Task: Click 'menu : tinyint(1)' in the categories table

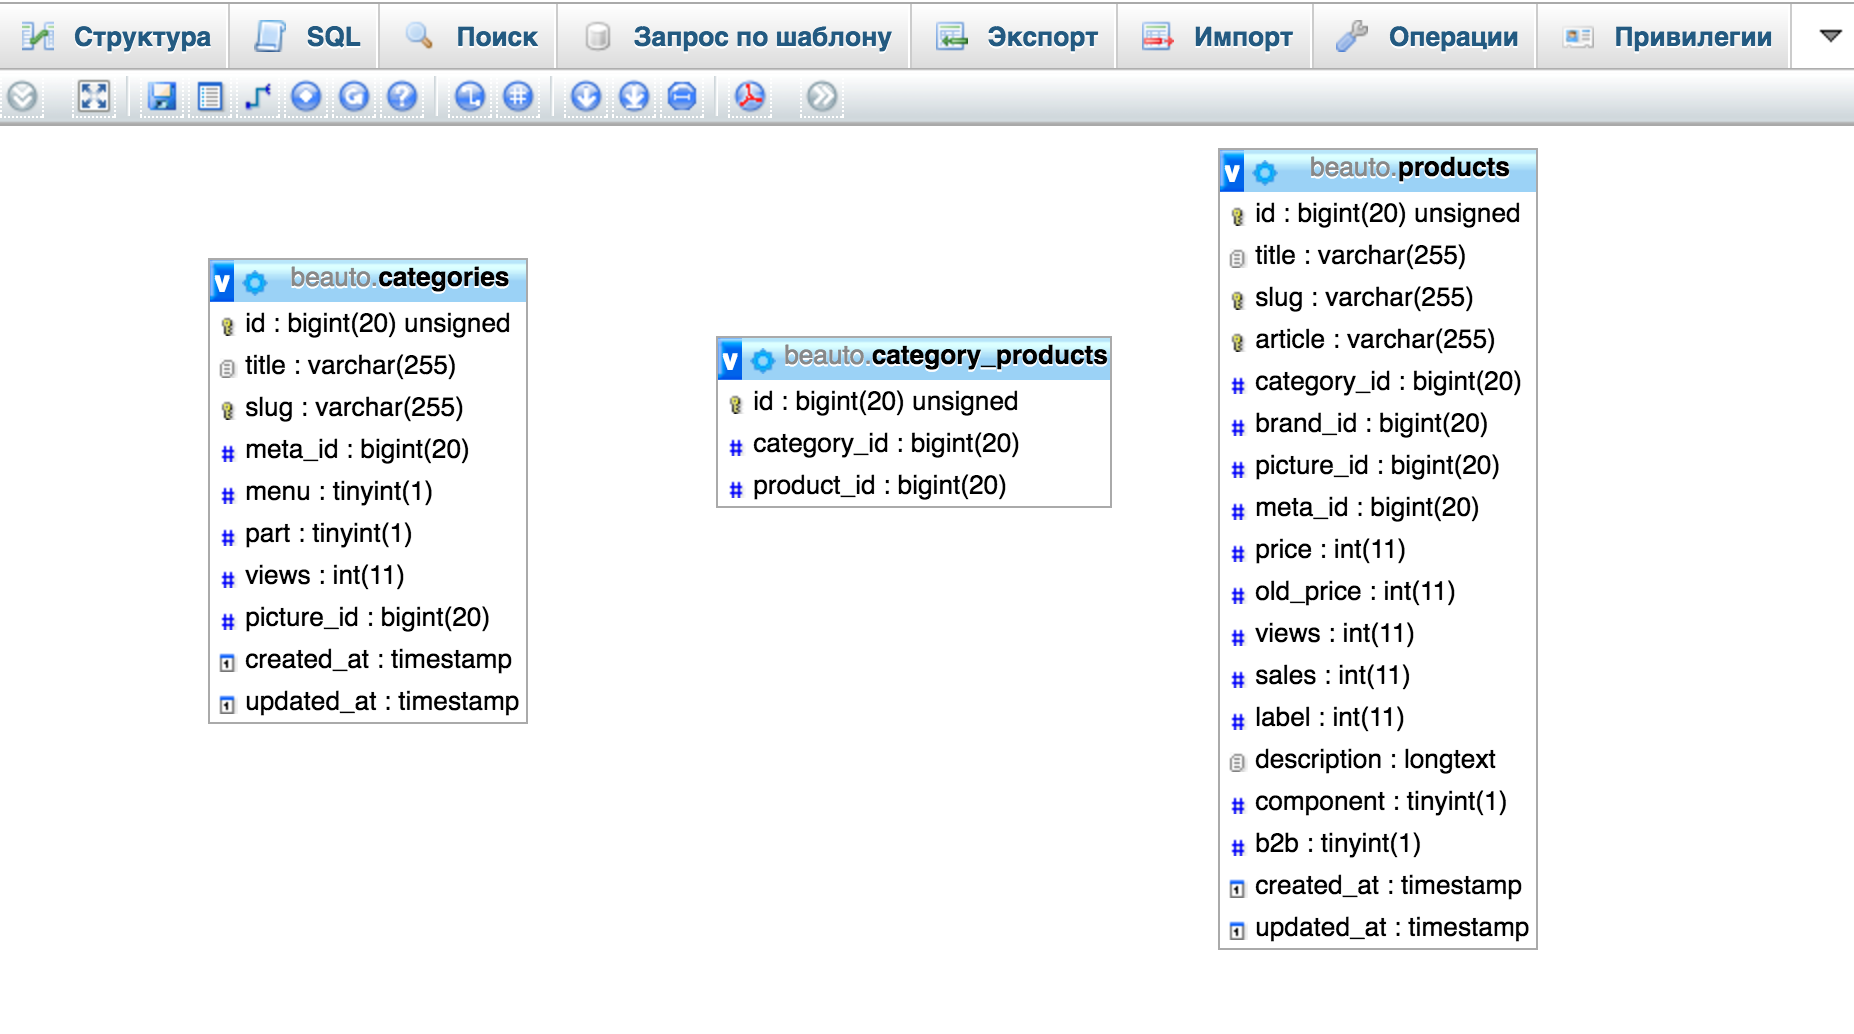Action: click(x=368, y=492)
